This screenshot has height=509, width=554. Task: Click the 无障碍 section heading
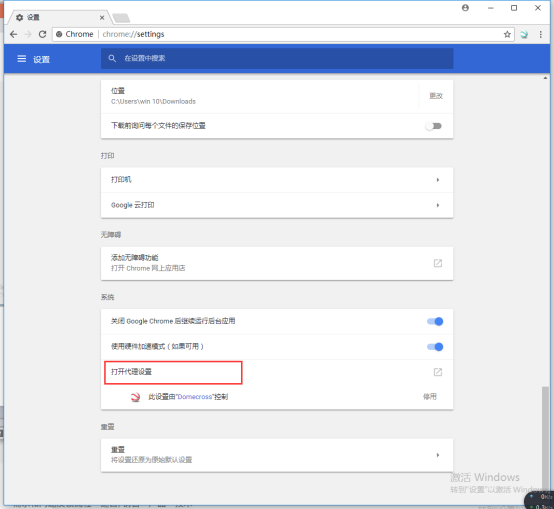111,235
